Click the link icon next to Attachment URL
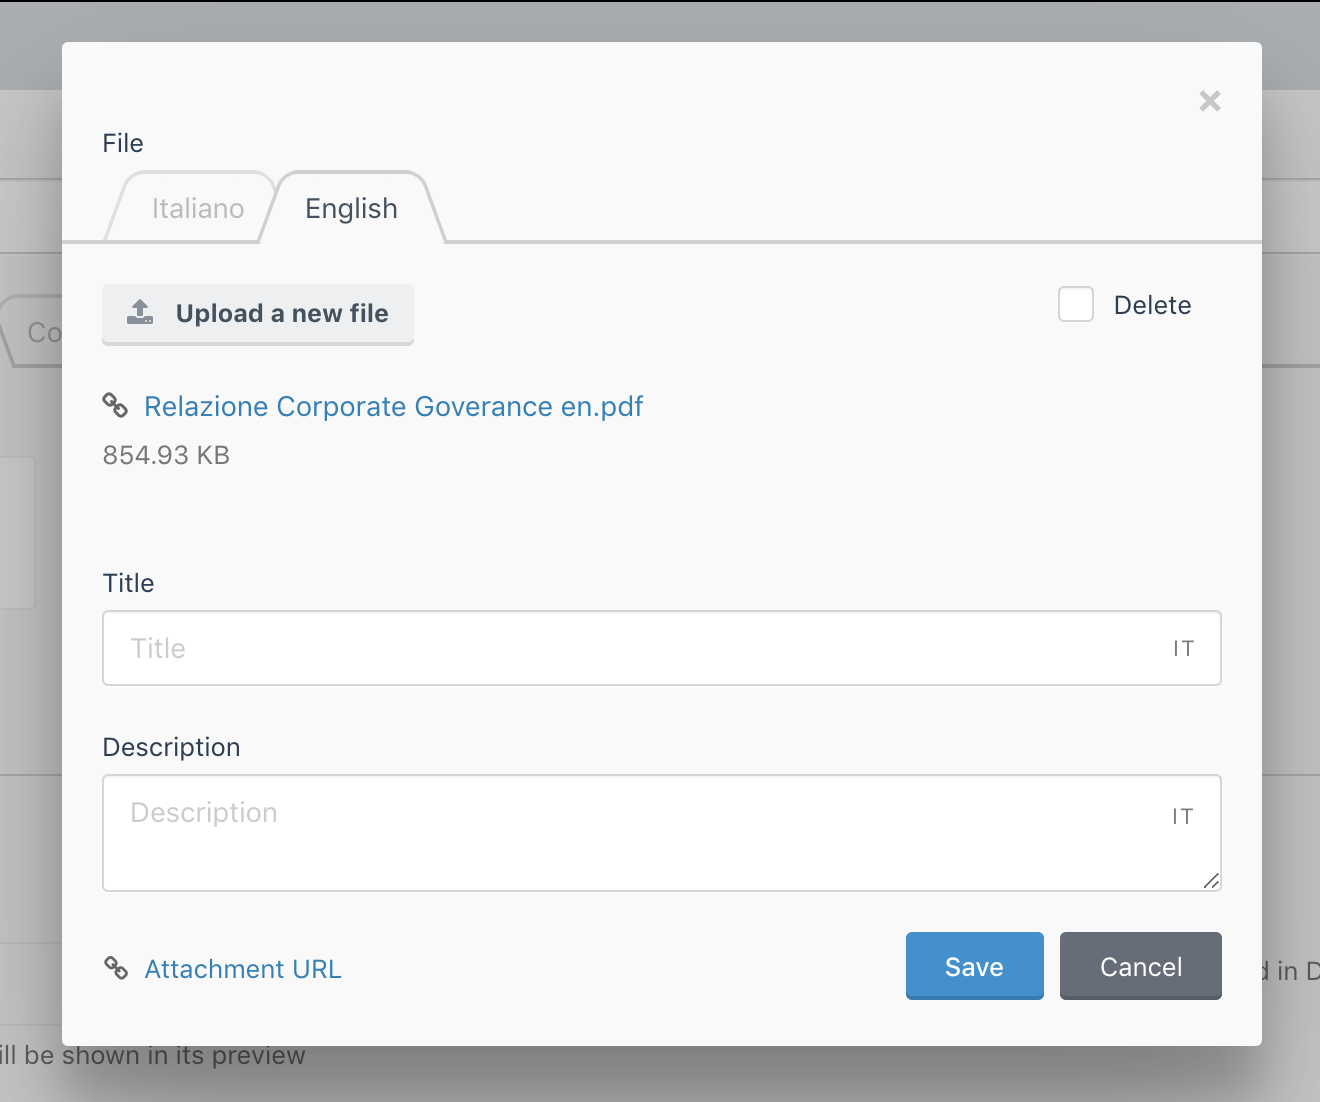The width and height of the screenshot is (1320, 1102). tap(117, 968)
